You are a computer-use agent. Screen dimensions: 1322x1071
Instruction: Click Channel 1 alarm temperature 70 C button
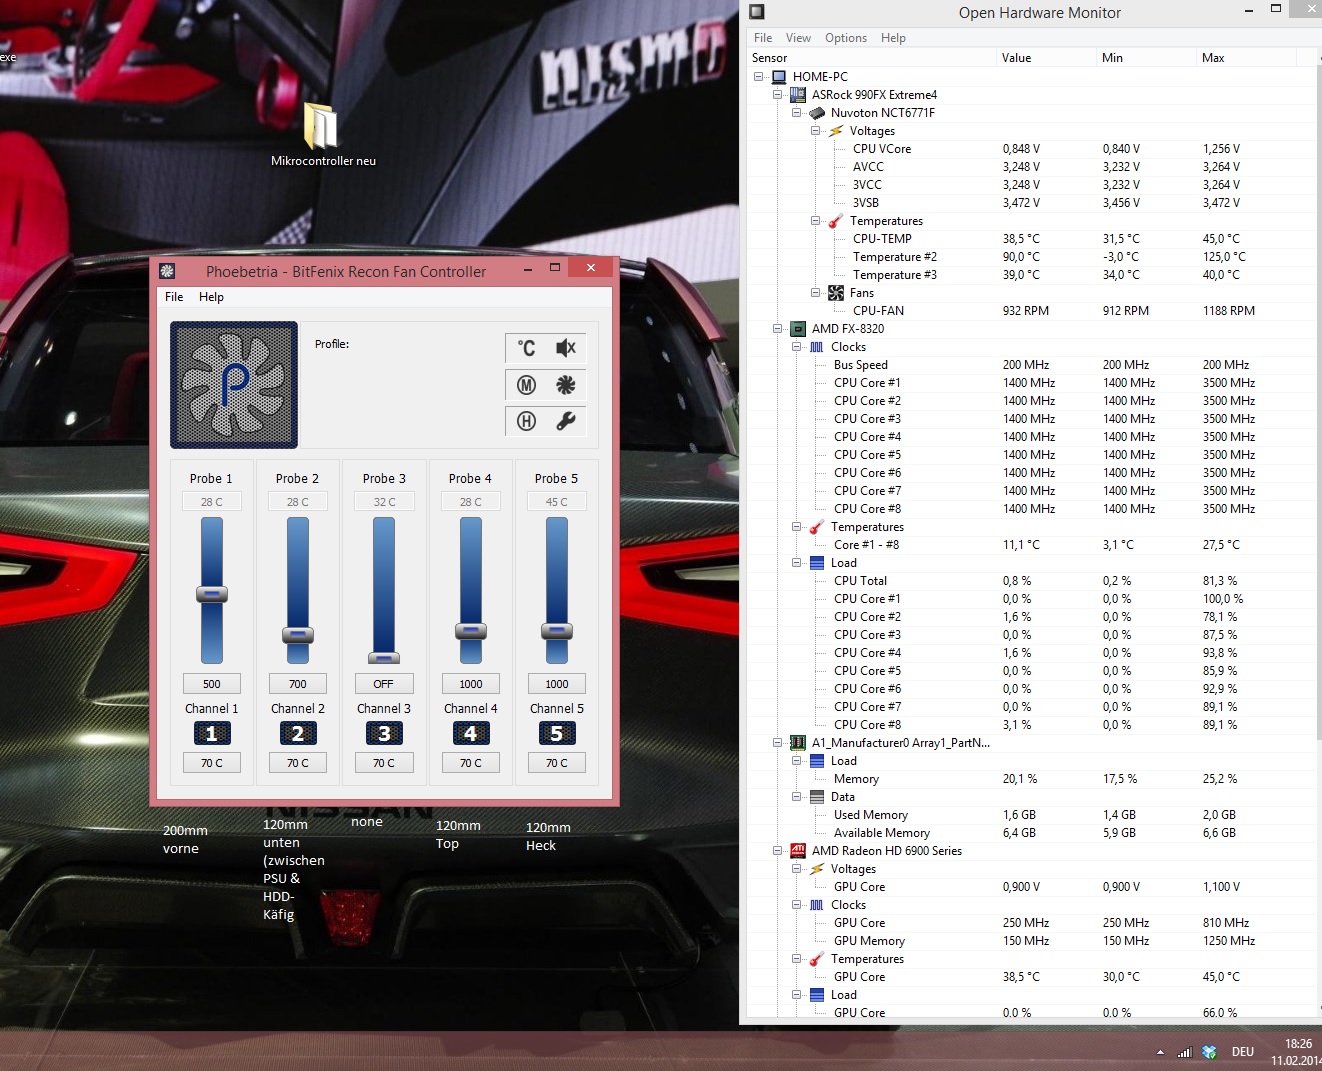[212, 763]
